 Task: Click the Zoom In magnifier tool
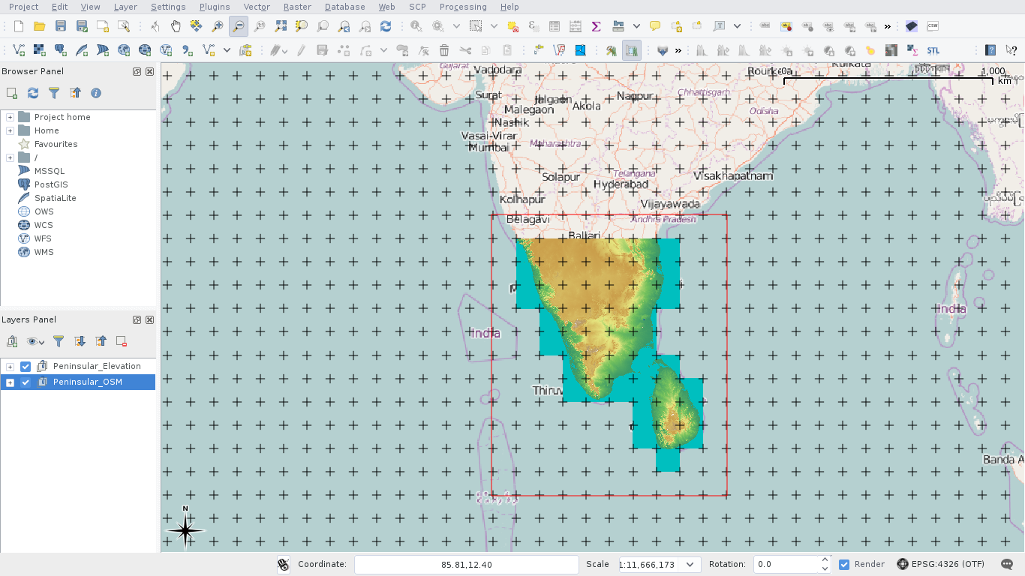point(218,26)
